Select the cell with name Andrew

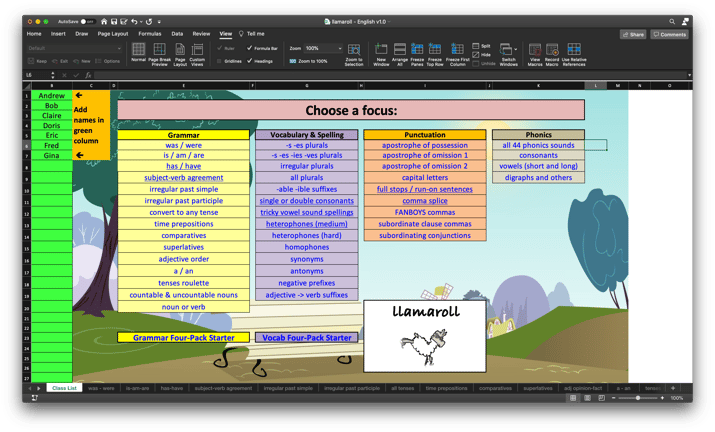point(52,96)
